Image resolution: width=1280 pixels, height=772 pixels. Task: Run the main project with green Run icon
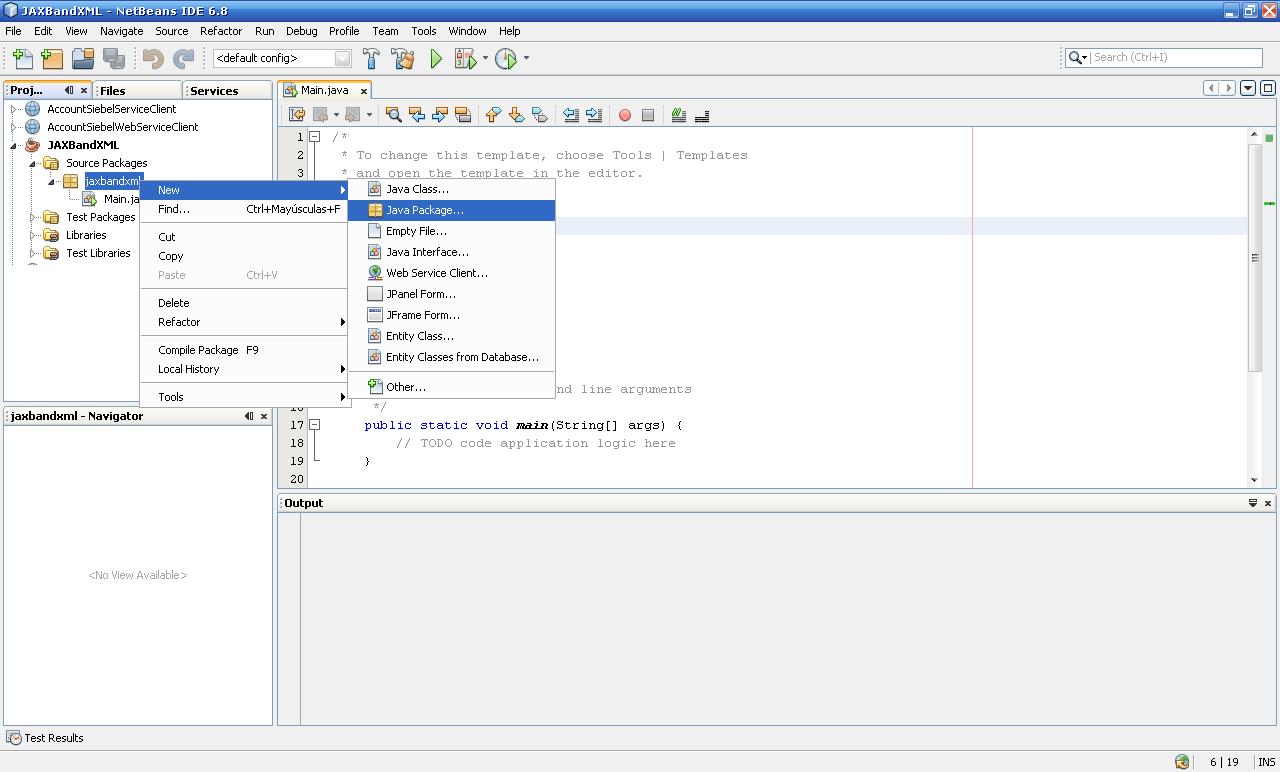pos(436,59)
